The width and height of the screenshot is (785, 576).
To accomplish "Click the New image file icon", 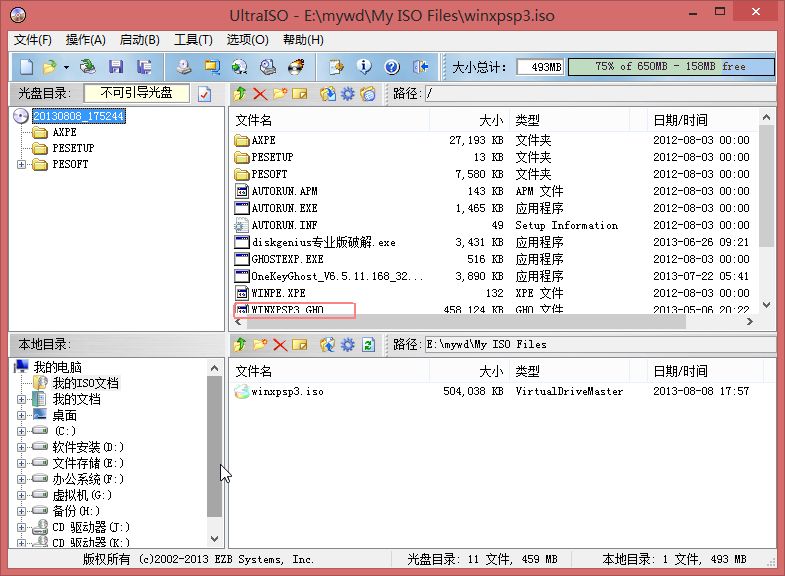I will 27,67.
